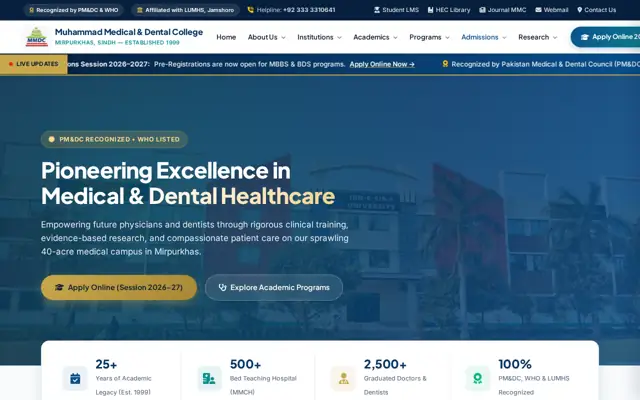Open the Journal MMC link
This screenshot has height=400, width=640.
click(502, 10)
